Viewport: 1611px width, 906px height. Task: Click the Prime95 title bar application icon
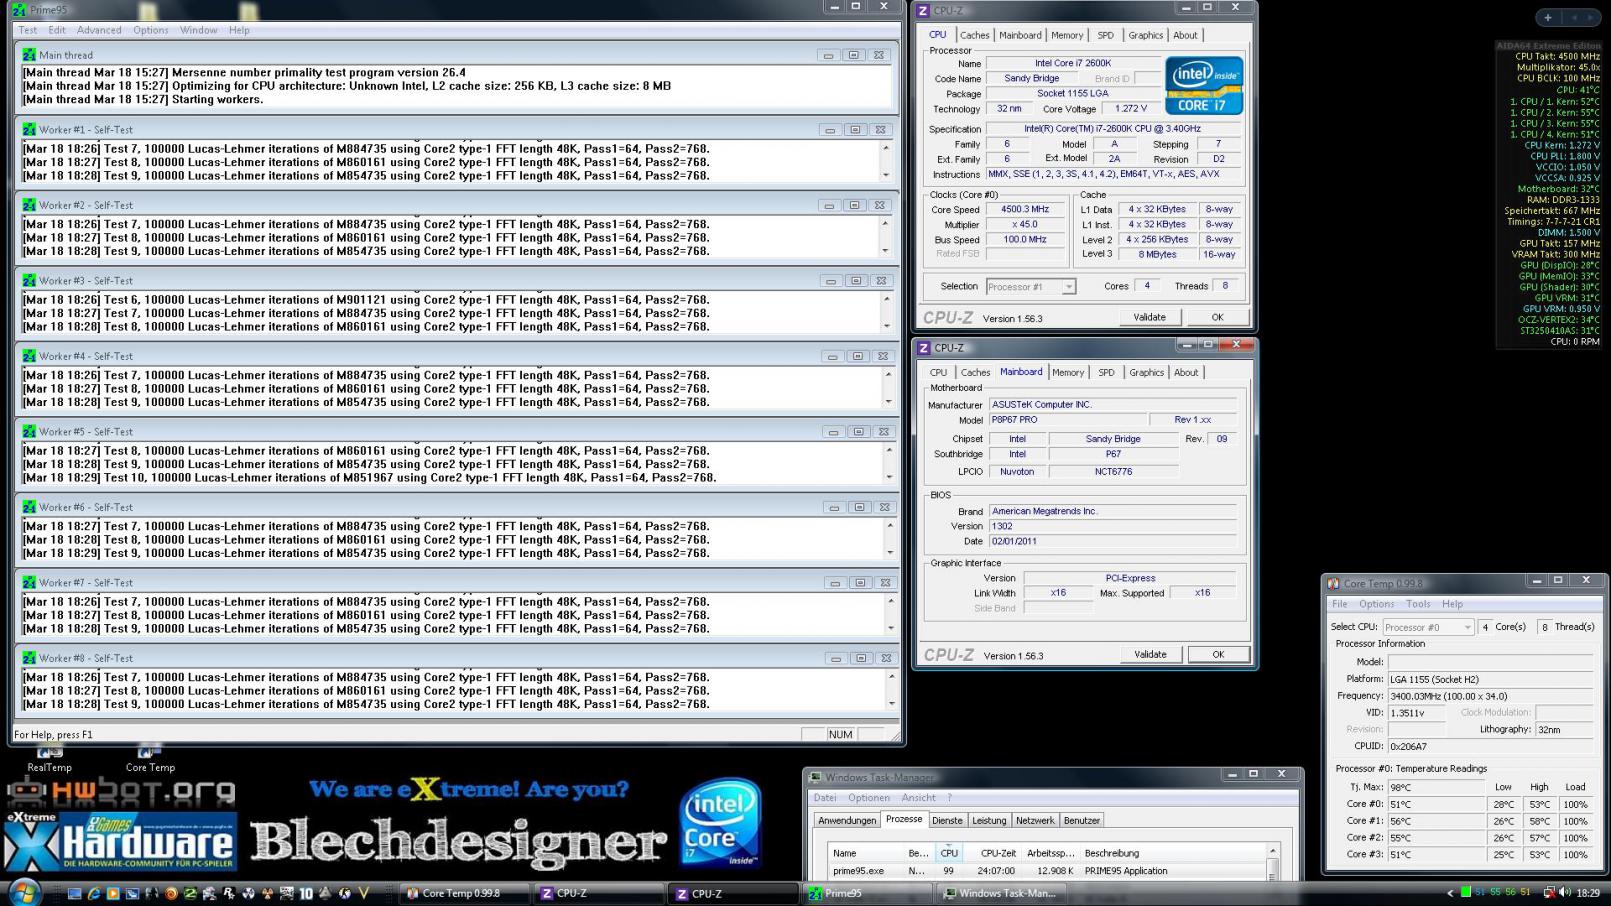click(18, 9)
